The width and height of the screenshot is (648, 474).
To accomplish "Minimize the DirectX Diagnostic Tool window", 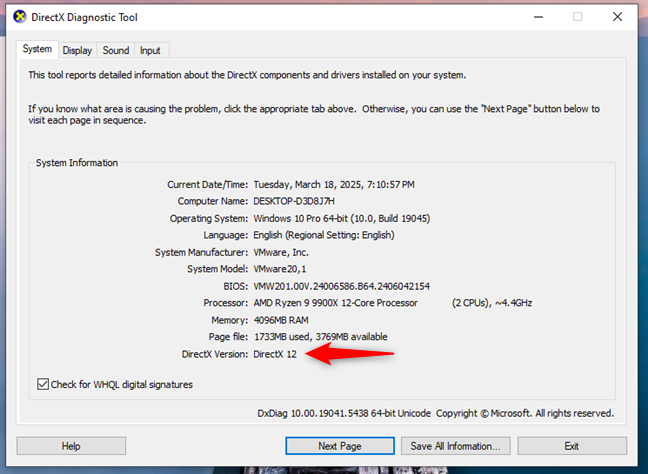I will [x=538, y=17].
